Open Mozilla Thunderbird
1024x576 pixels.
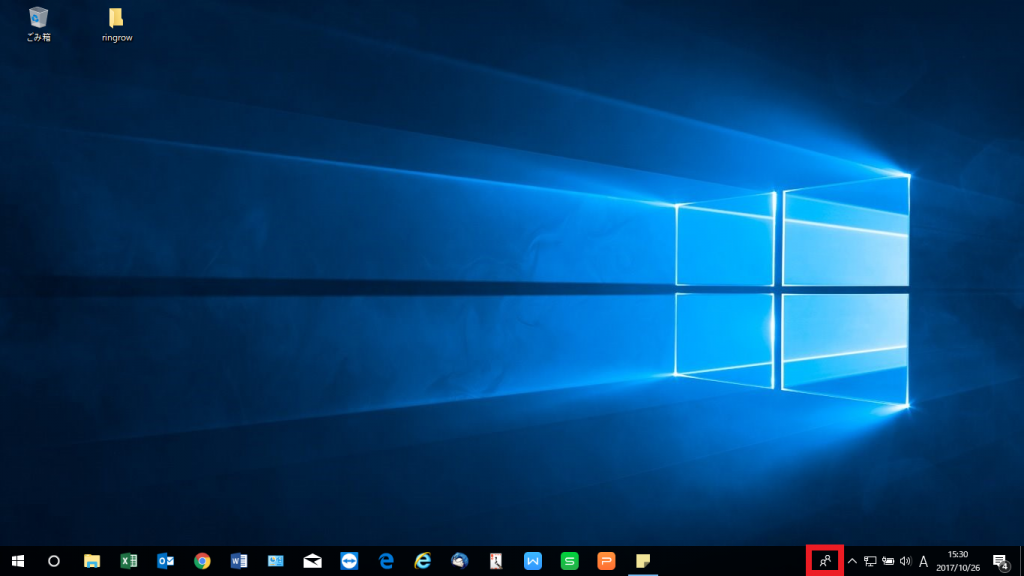pos(457,560)
